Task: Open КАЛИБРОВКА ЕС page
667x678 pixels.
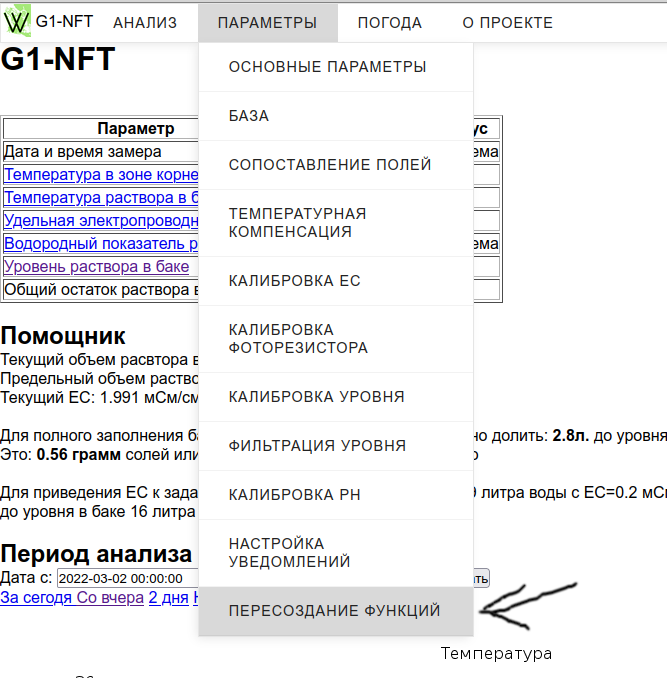Action: (x=294, y=281)
